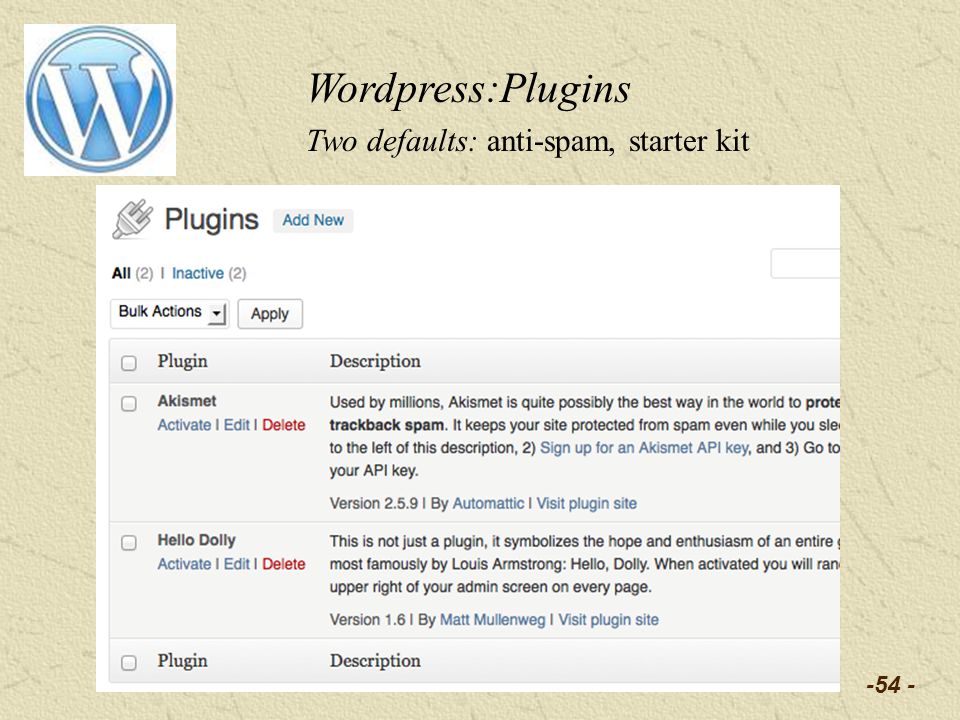This screenshot has height=720, width=960.
Task: Click the WordPress logo image
Action: coord(100,100)
